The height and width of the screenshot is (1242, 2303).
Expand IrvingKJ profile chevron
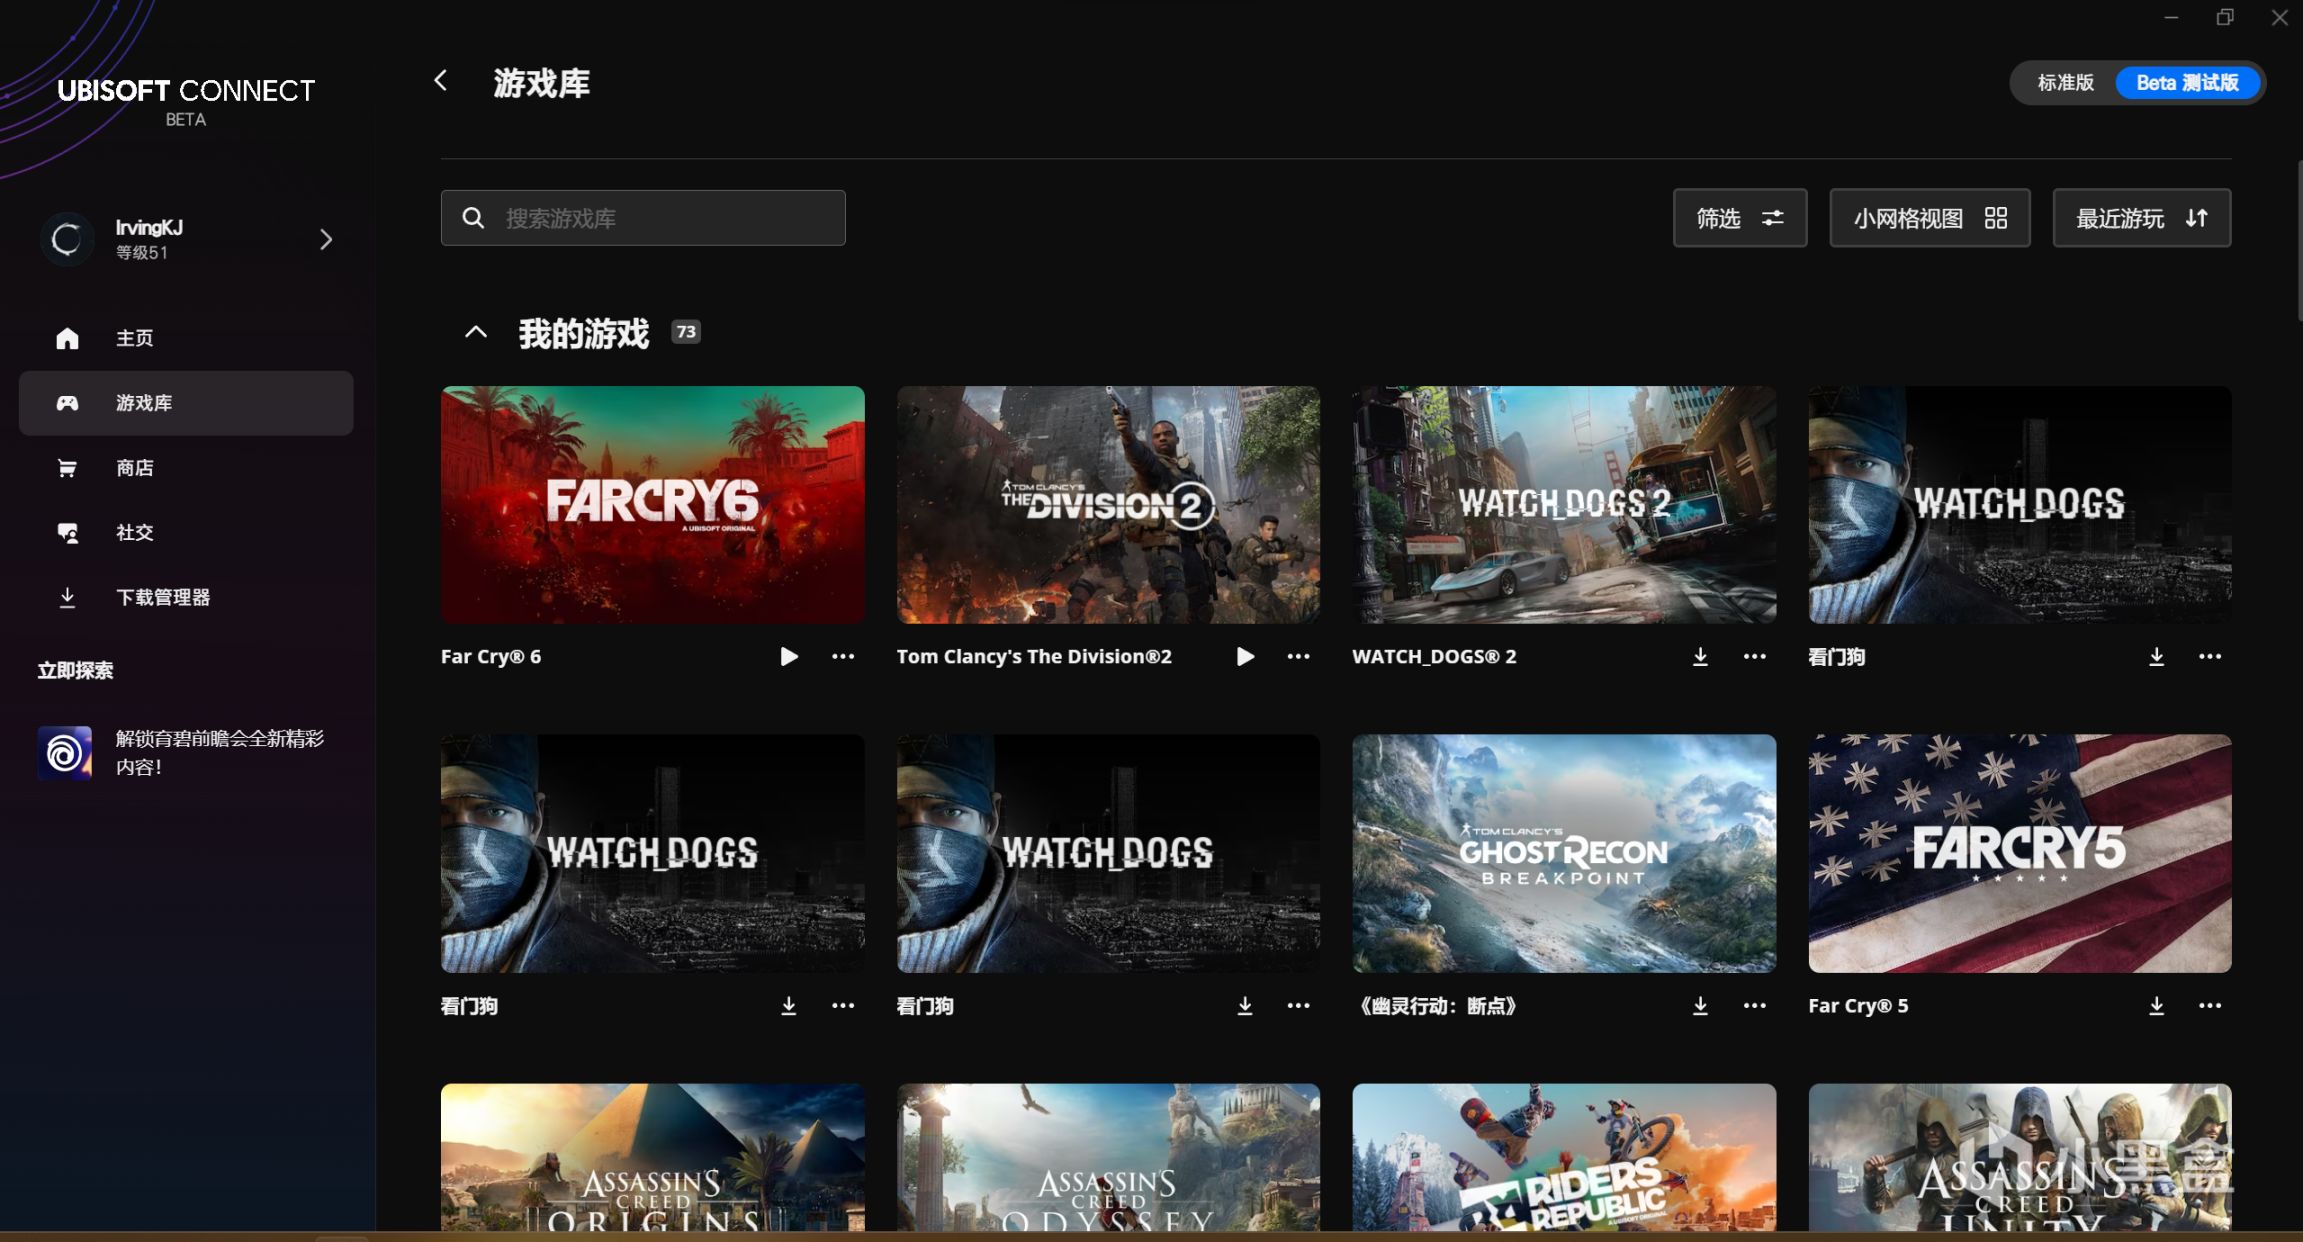pyautogui.click(x=325, y=239)
